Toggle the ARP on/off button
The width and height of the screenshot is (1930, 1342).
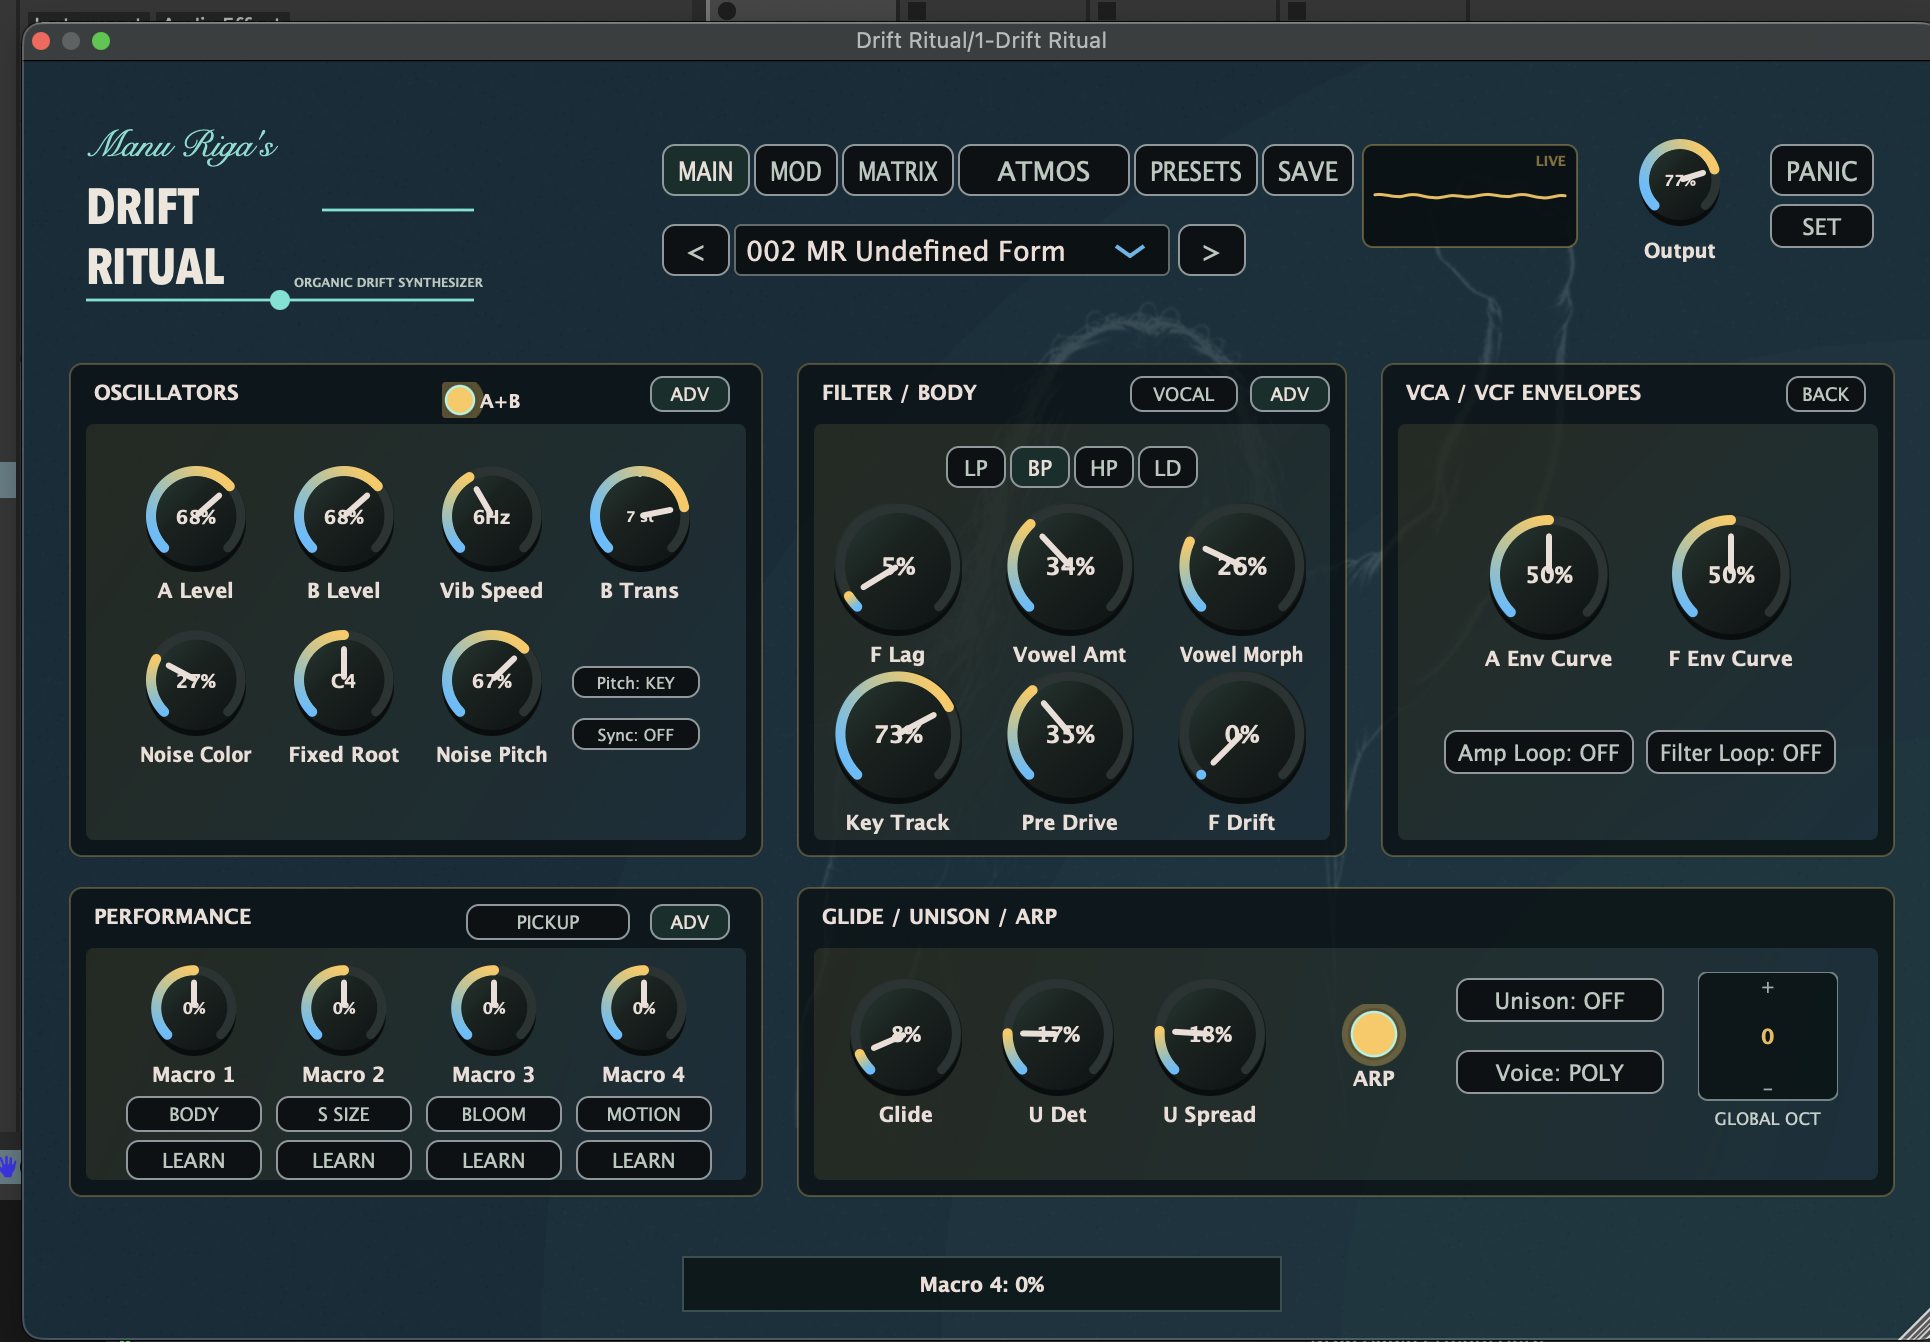coord(1373,1034)
